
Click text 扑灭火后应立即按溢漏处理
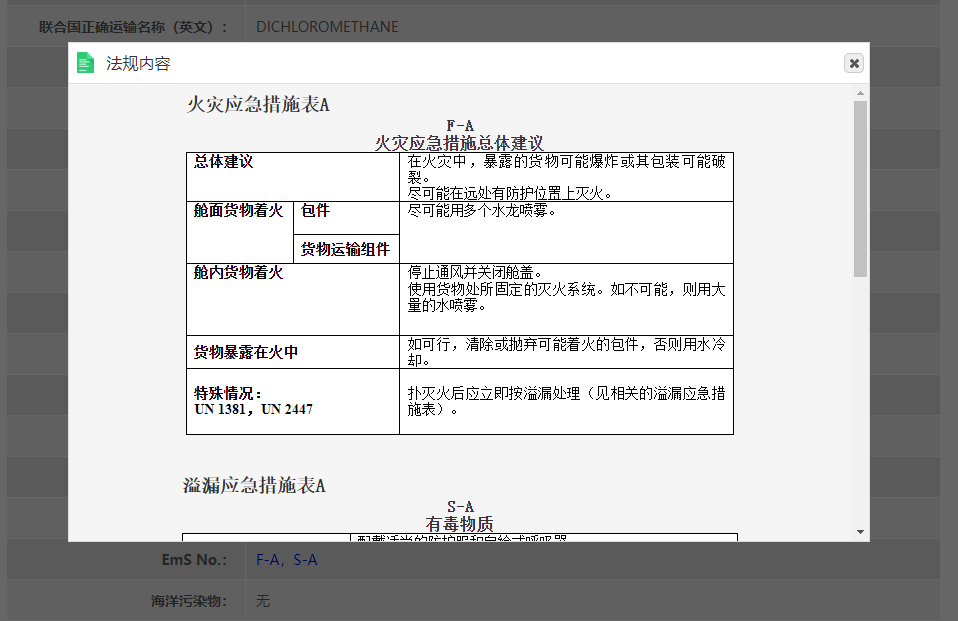point(494,394)
